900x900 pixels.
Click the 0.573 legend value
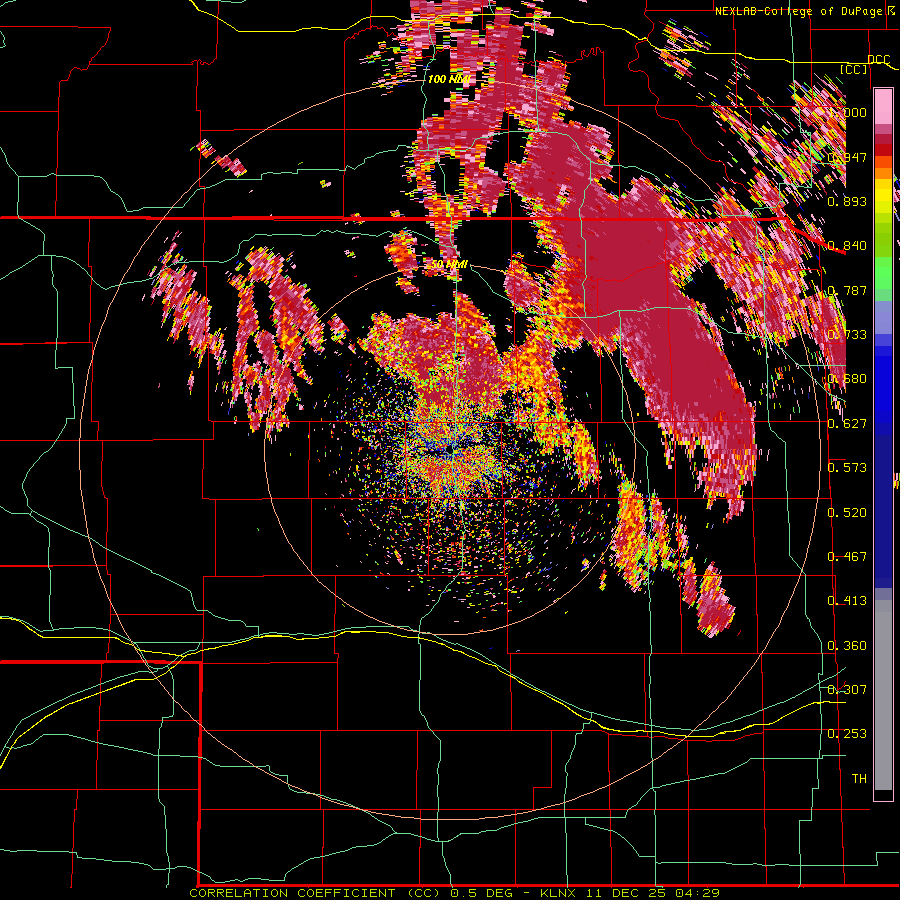tap(847, 468)
